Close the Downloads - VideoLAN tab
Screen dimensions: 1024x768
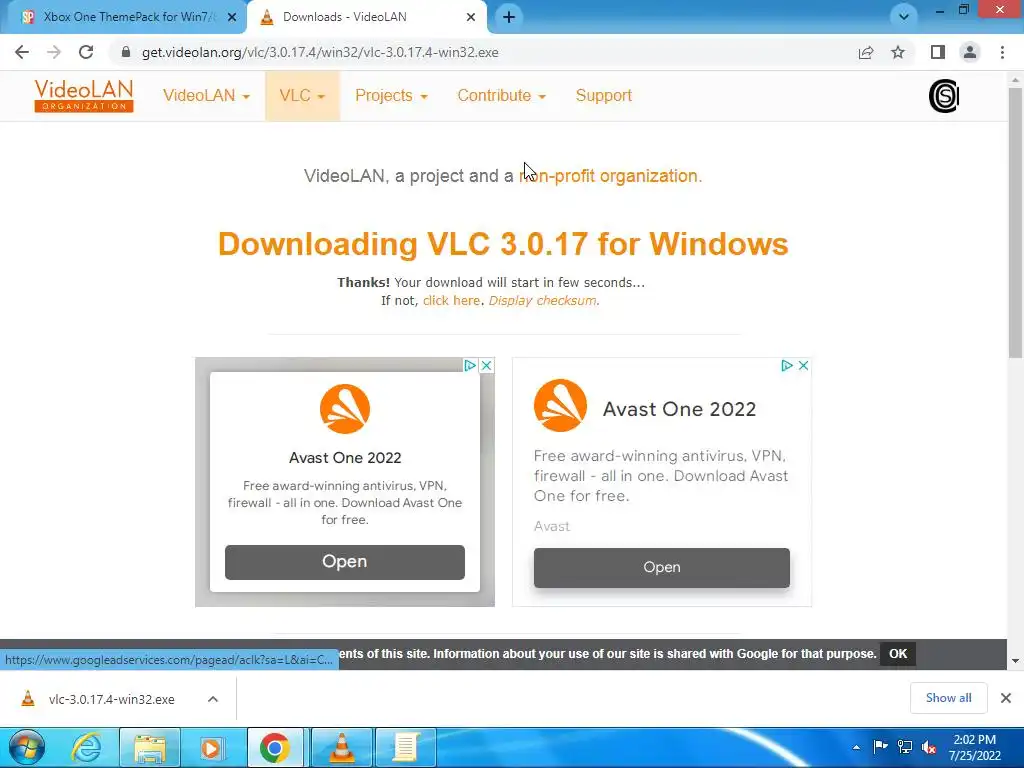tap(471, 17)
